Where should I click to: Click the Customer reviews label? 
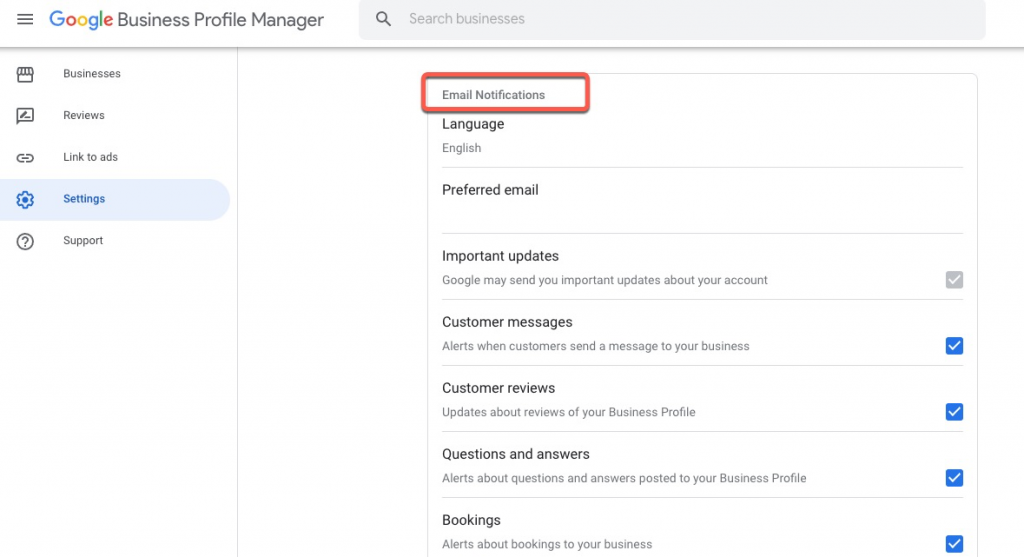(498, 388)
